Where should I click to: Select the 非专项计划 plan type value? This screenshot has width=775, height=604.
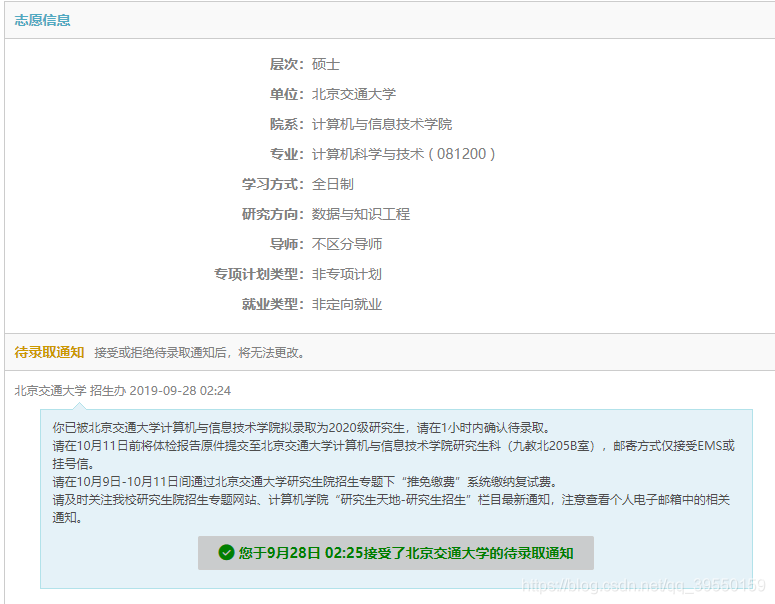[347, 274]
